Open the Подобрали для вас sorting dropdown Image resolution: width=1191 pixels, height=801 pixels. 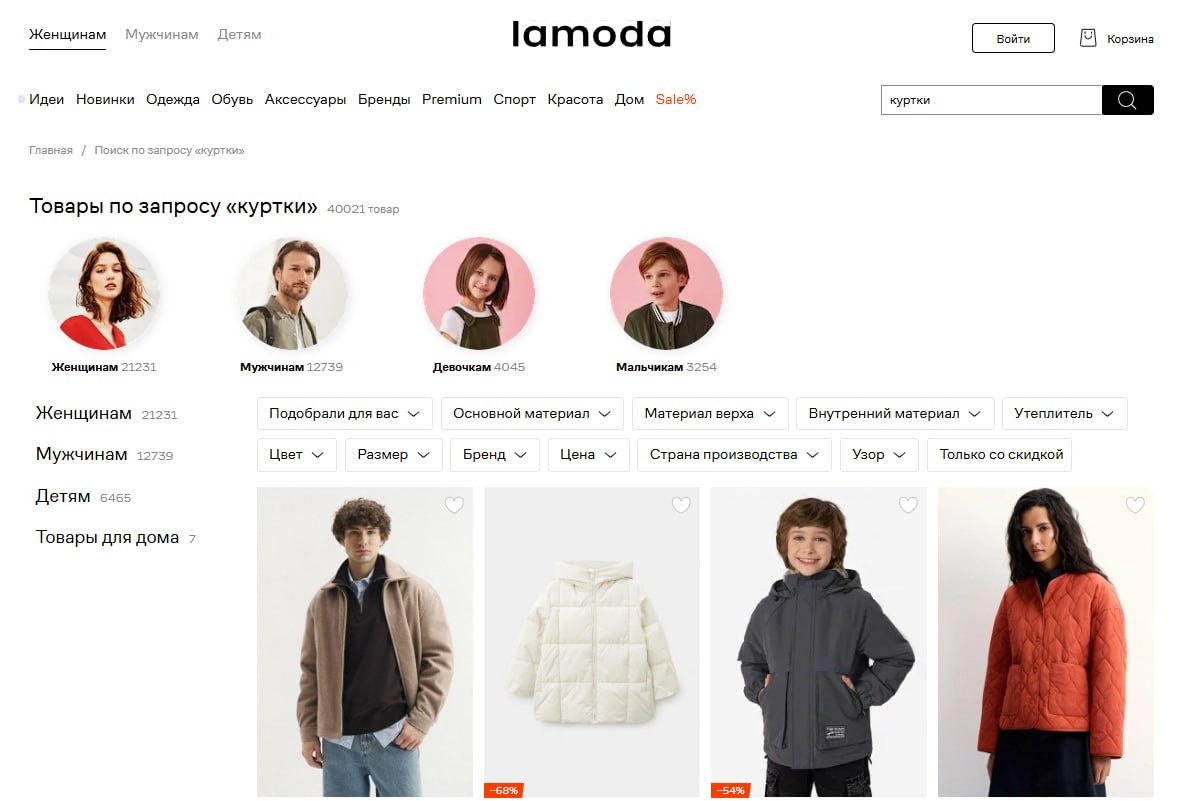(x=344, y=414)
